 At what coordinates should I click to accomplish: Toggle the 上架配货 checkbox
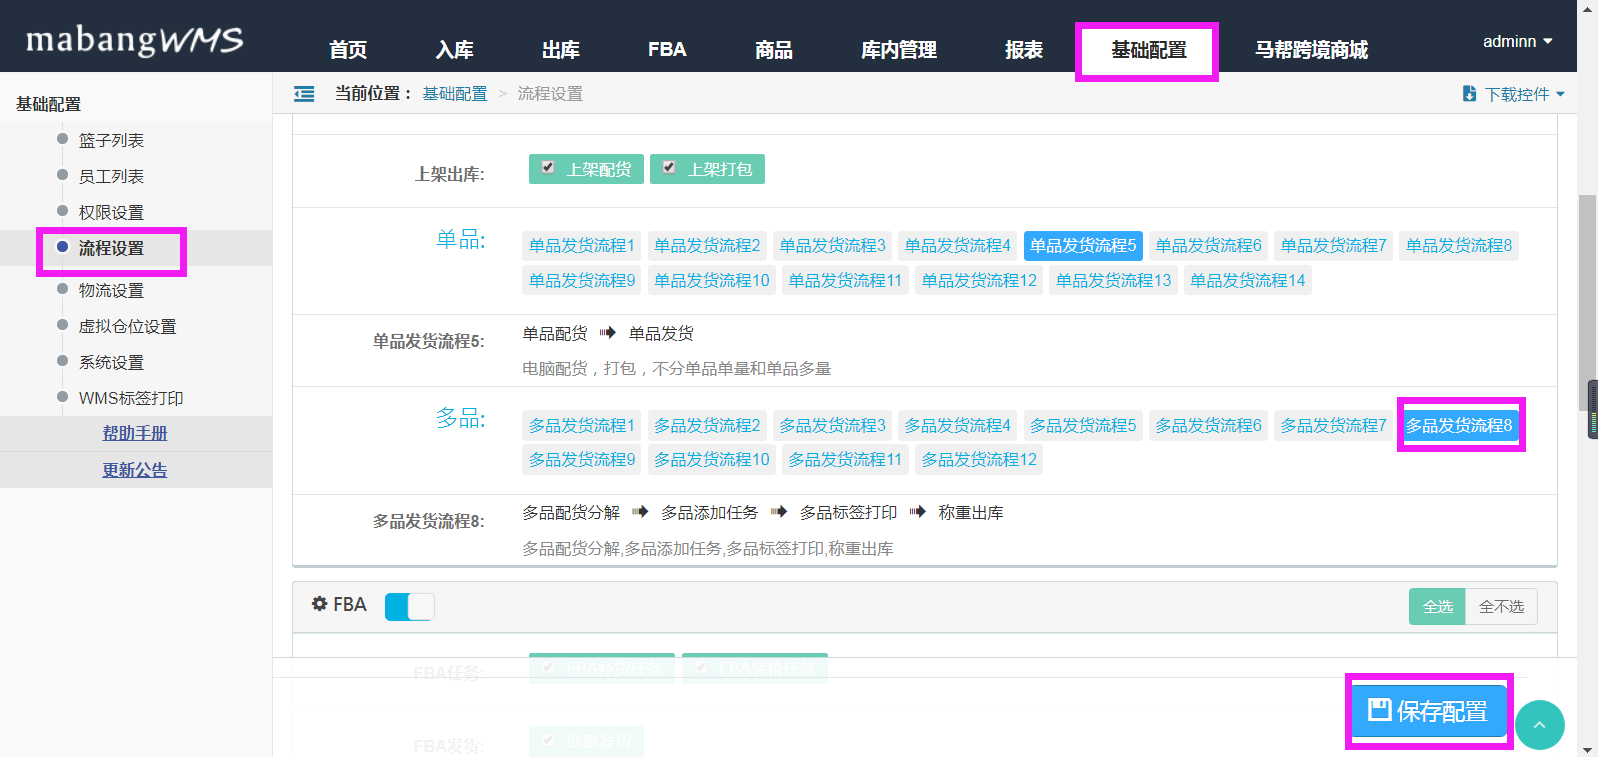pyautogui.click(x=548, y=168)
